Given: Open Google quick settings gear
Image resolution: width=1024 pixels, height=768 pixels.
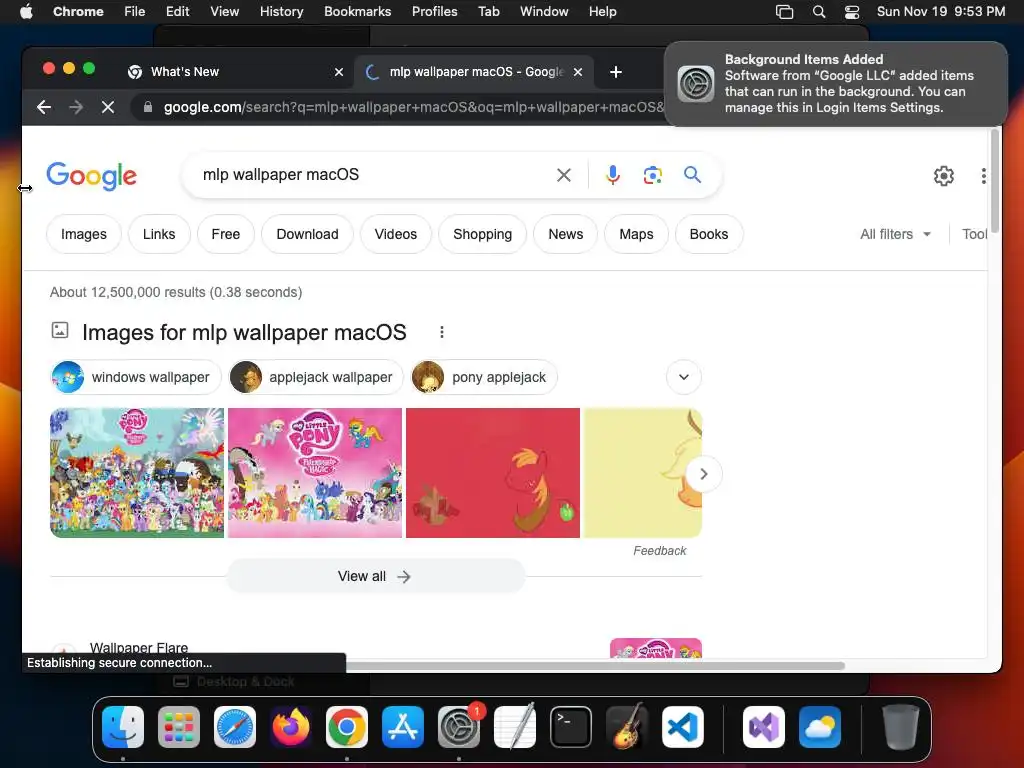Looking at the screenshot, I should point(943,176).
